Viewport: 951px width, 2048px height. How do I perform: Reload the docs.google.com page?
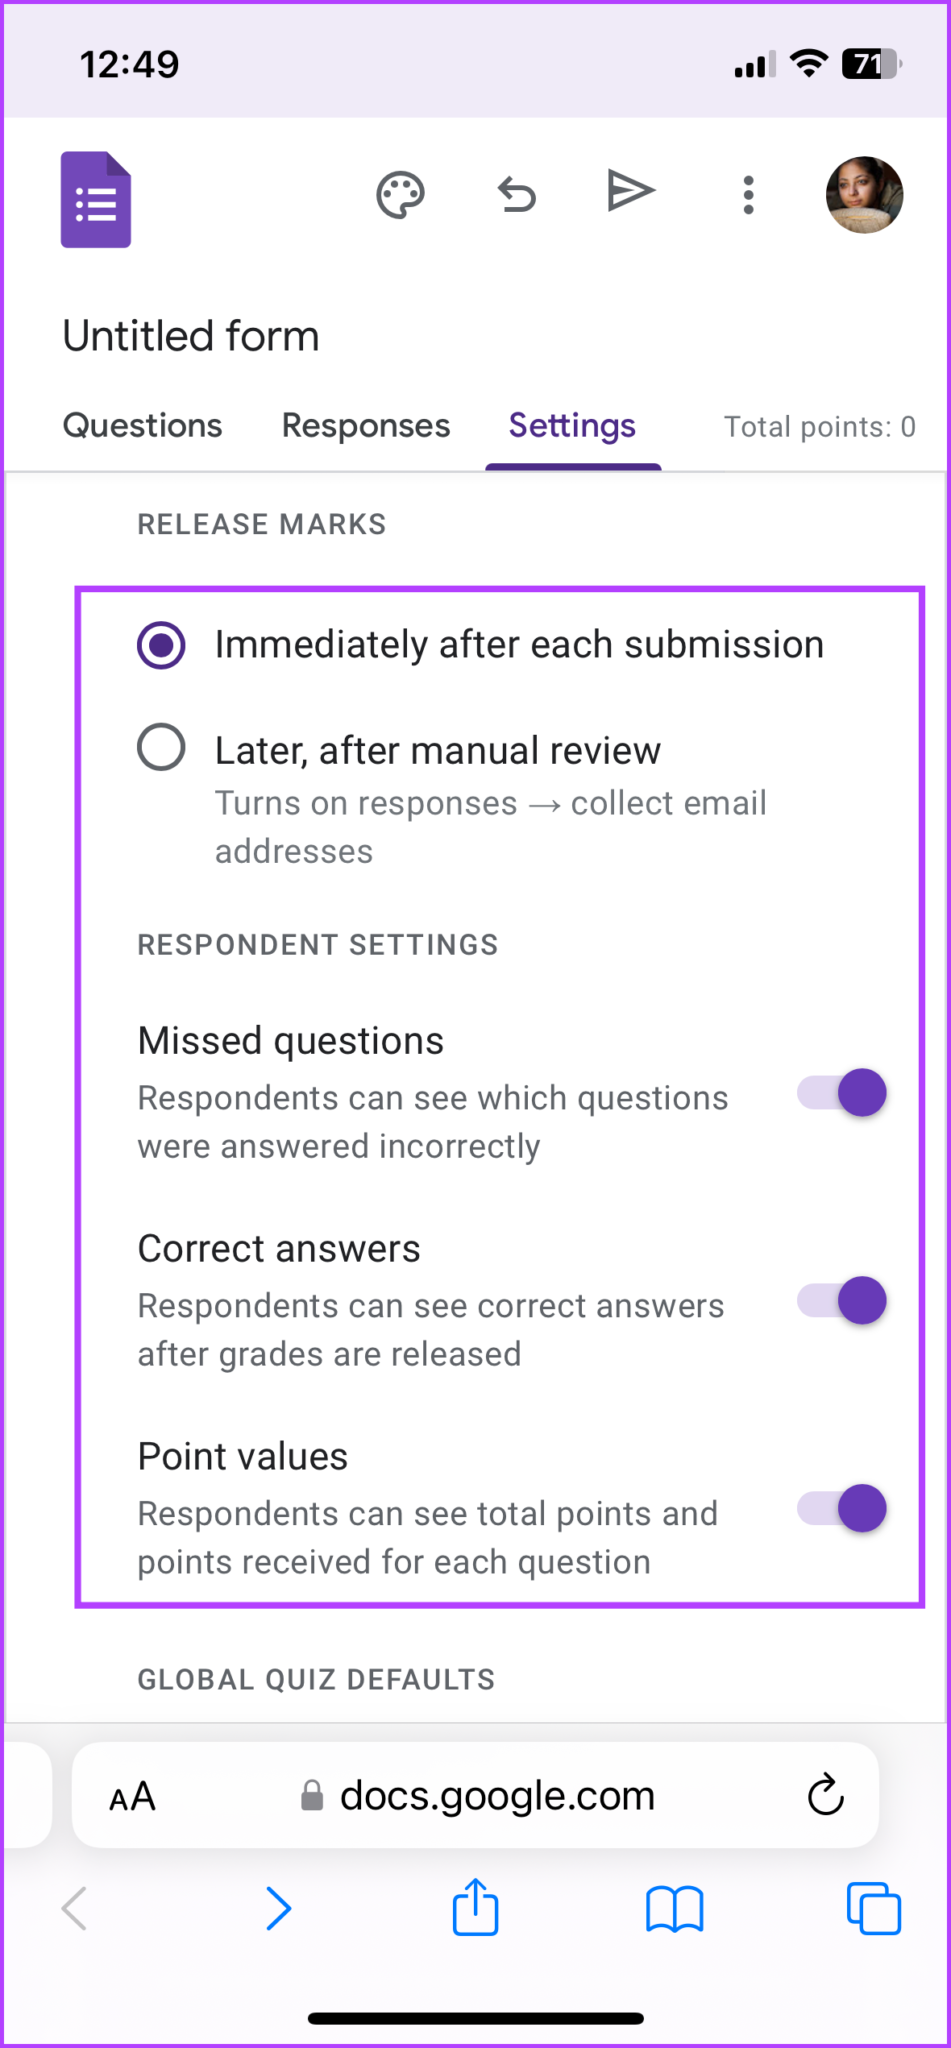823,1794
